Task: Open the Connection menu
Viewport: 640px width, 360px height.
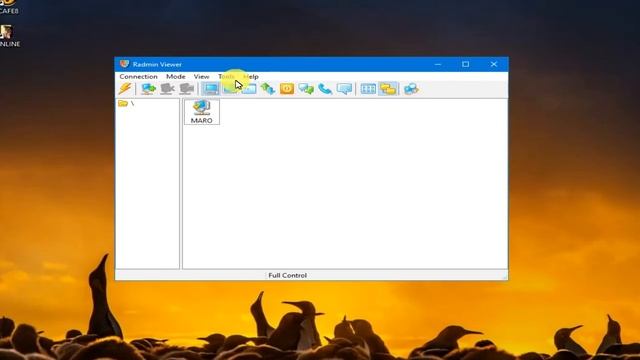Action: 138,76
